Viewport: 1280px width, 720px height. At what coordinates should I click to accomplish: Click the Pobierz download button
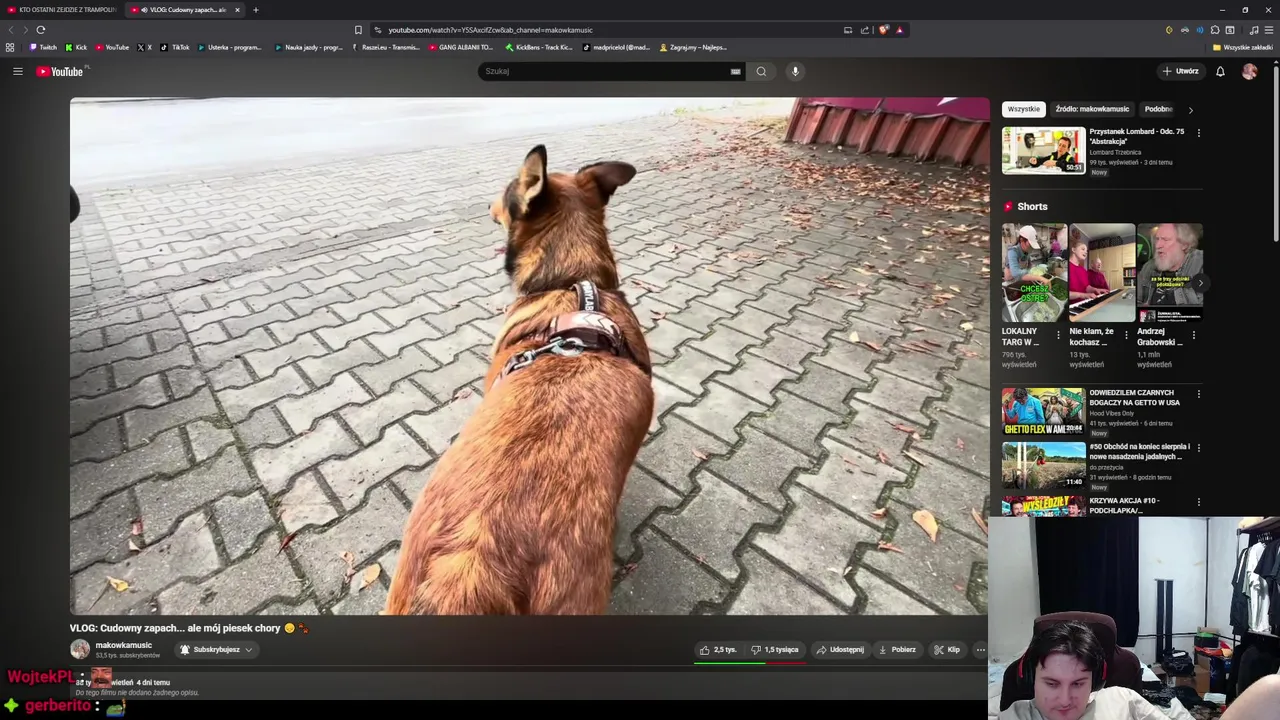pyautogui.click(x=897, y=650)
